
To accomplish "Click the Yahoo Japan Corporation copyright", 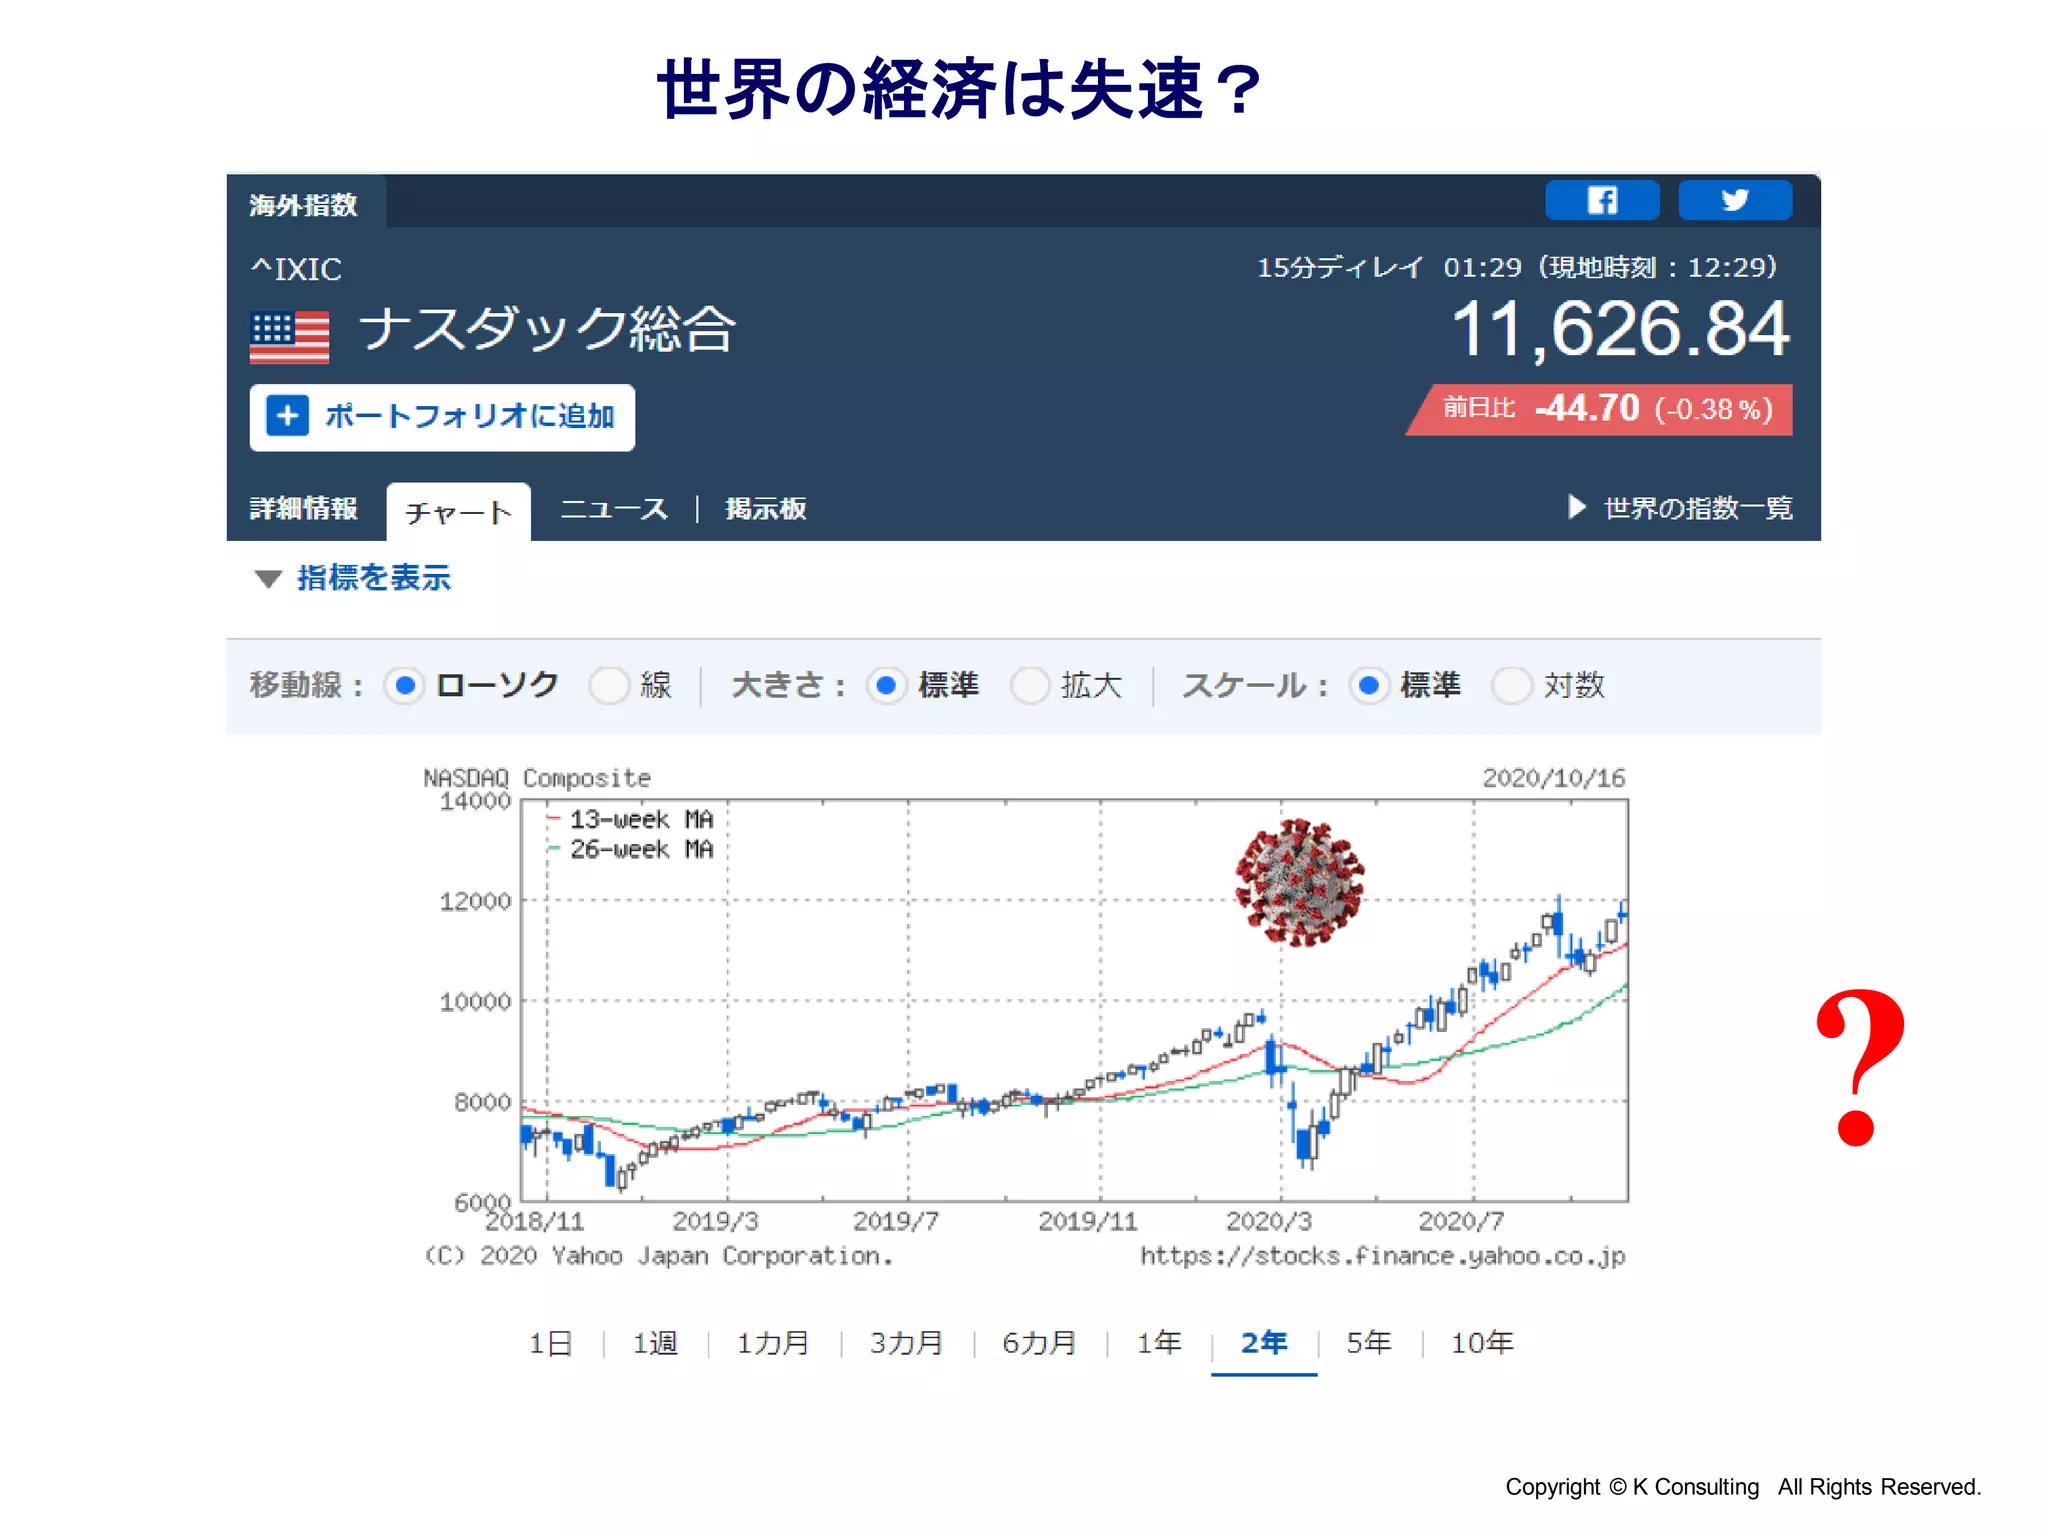I will click(x=658, y=1255).
